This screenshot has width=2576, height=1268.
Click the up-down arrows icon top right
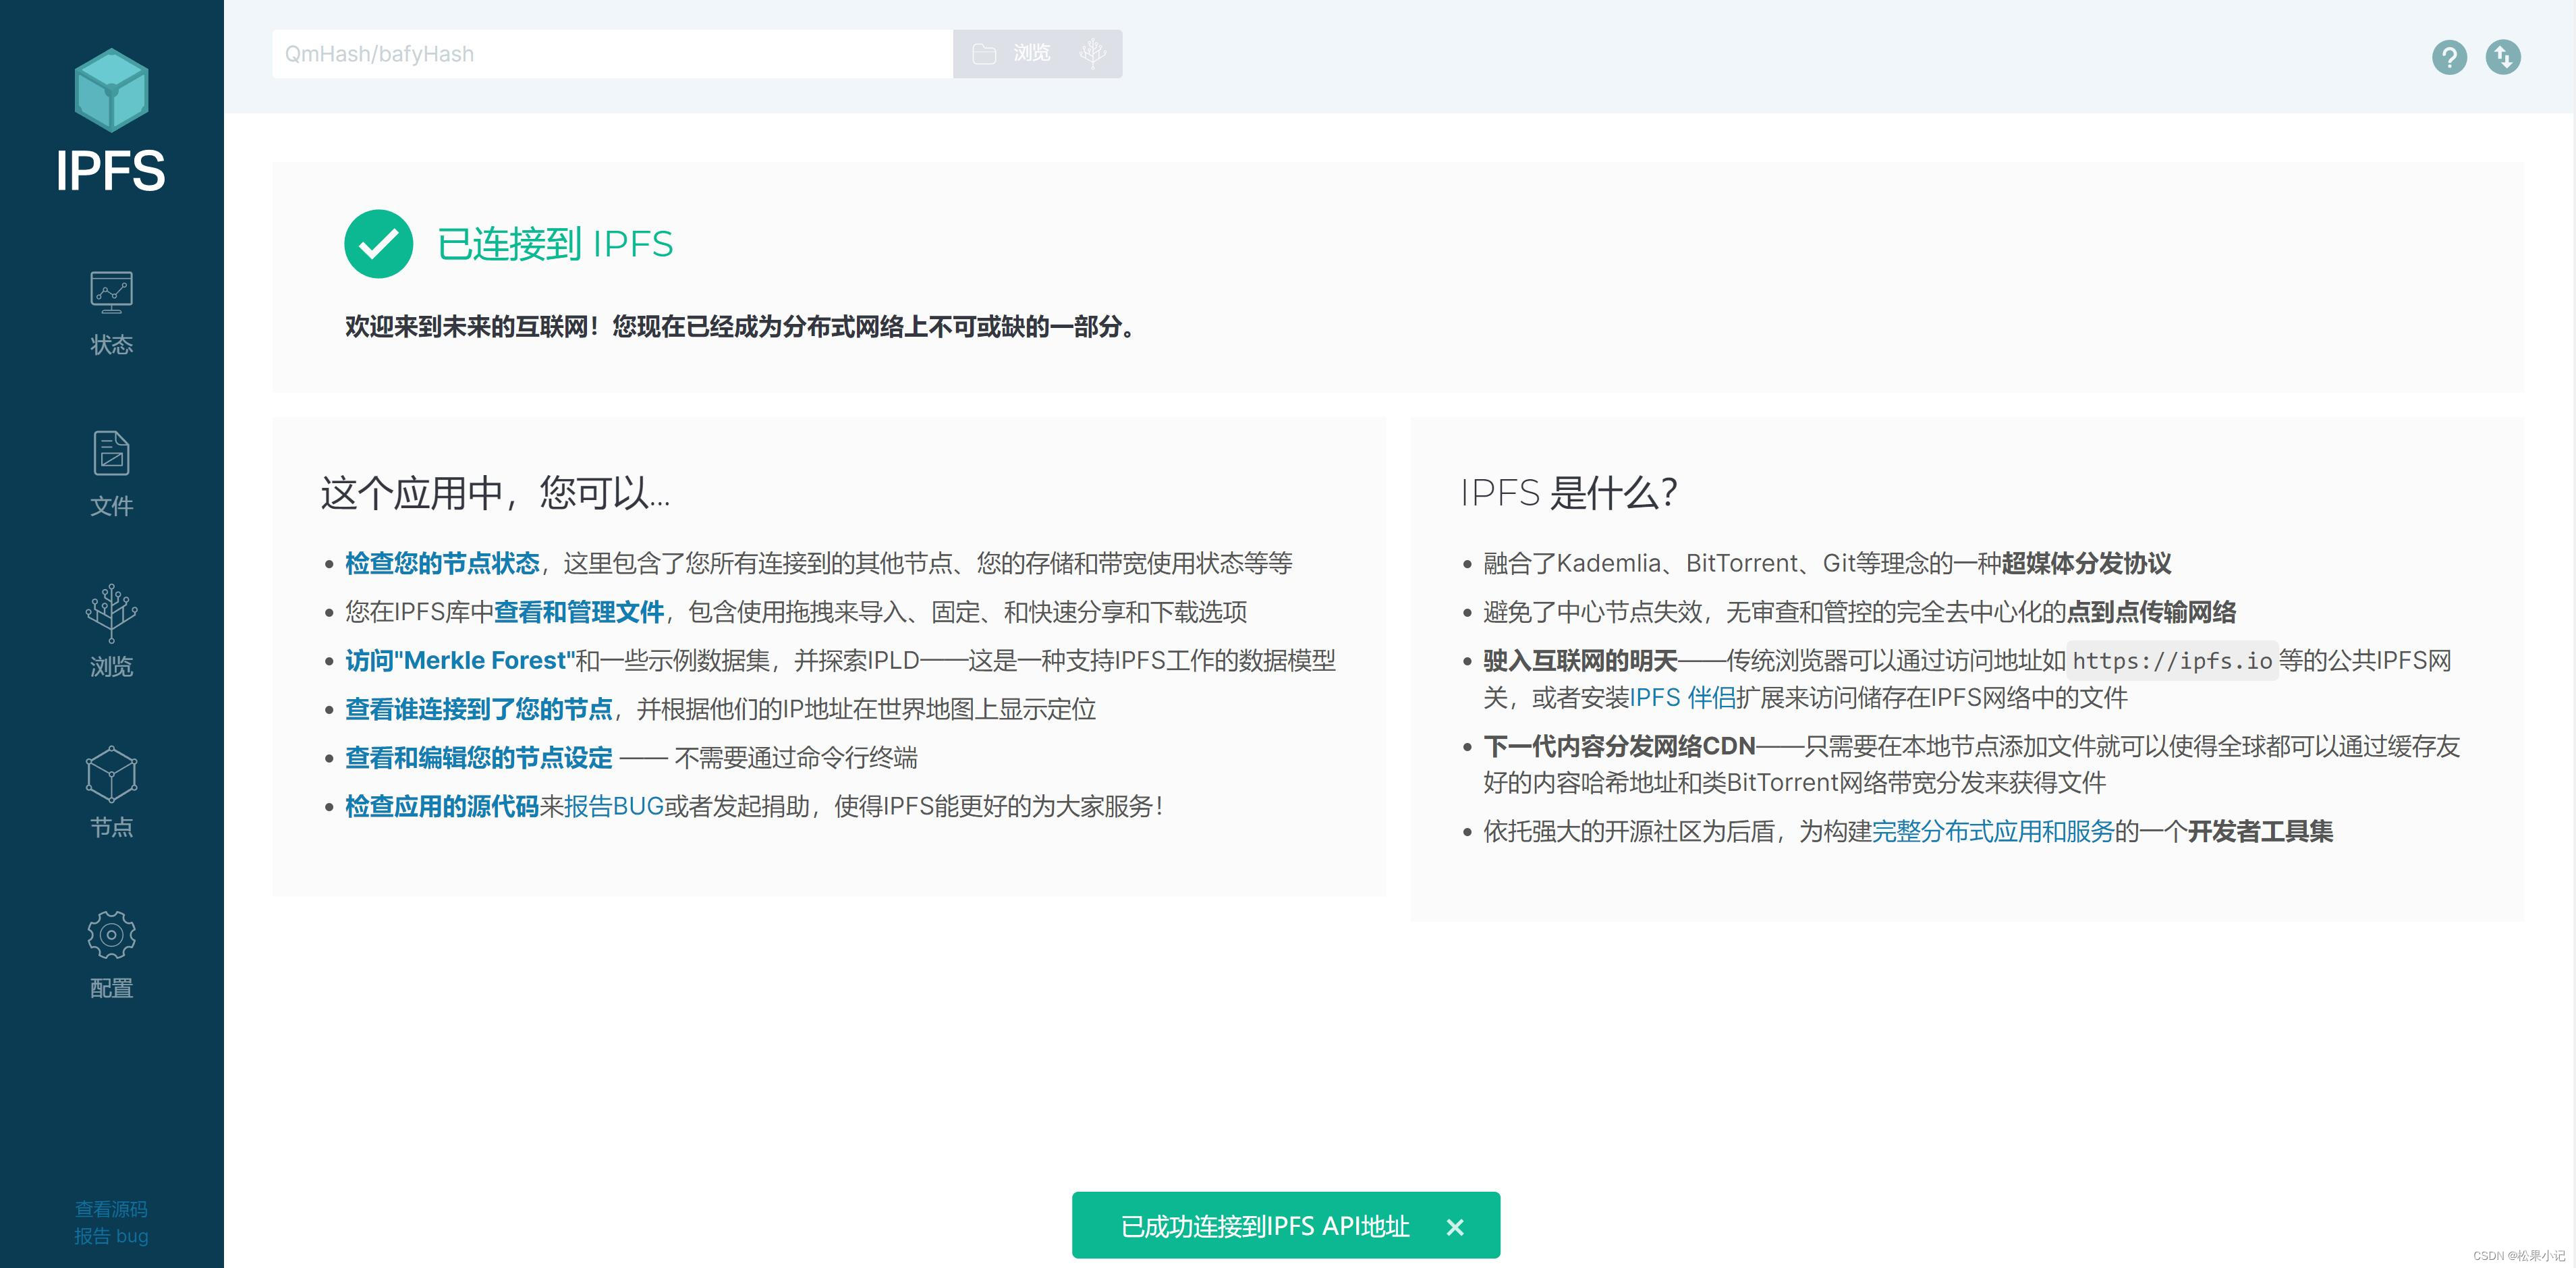pyautogui.click(x=2503, y=57)
